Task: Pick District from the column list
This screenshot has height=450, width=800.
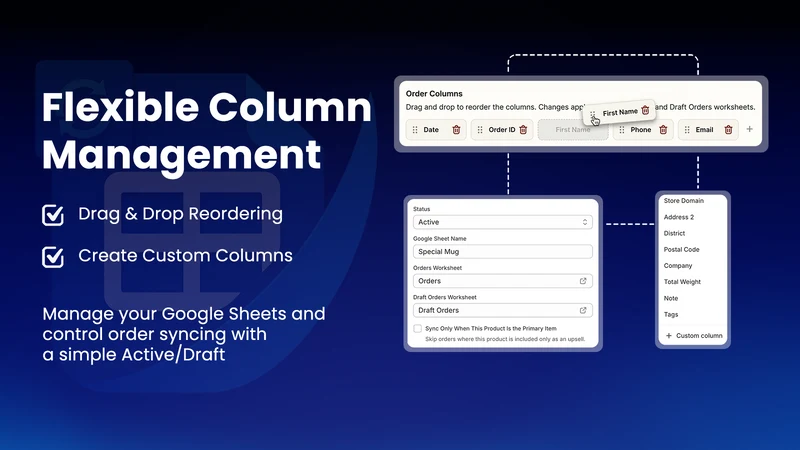Action: [674, 234]
